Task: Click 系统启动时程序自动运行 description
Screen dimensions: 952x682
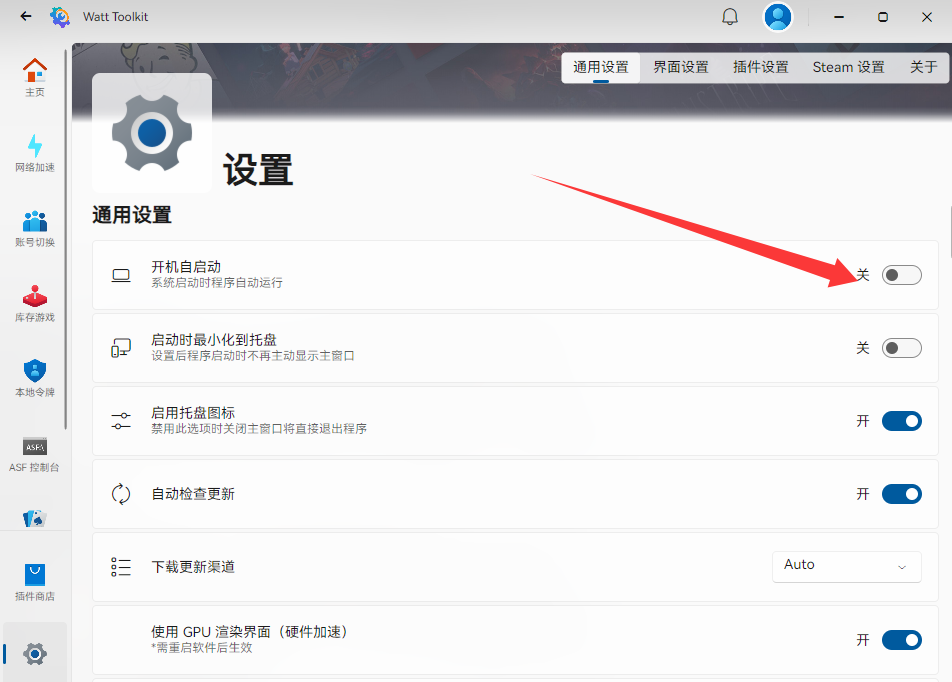Action: [217, 283]
